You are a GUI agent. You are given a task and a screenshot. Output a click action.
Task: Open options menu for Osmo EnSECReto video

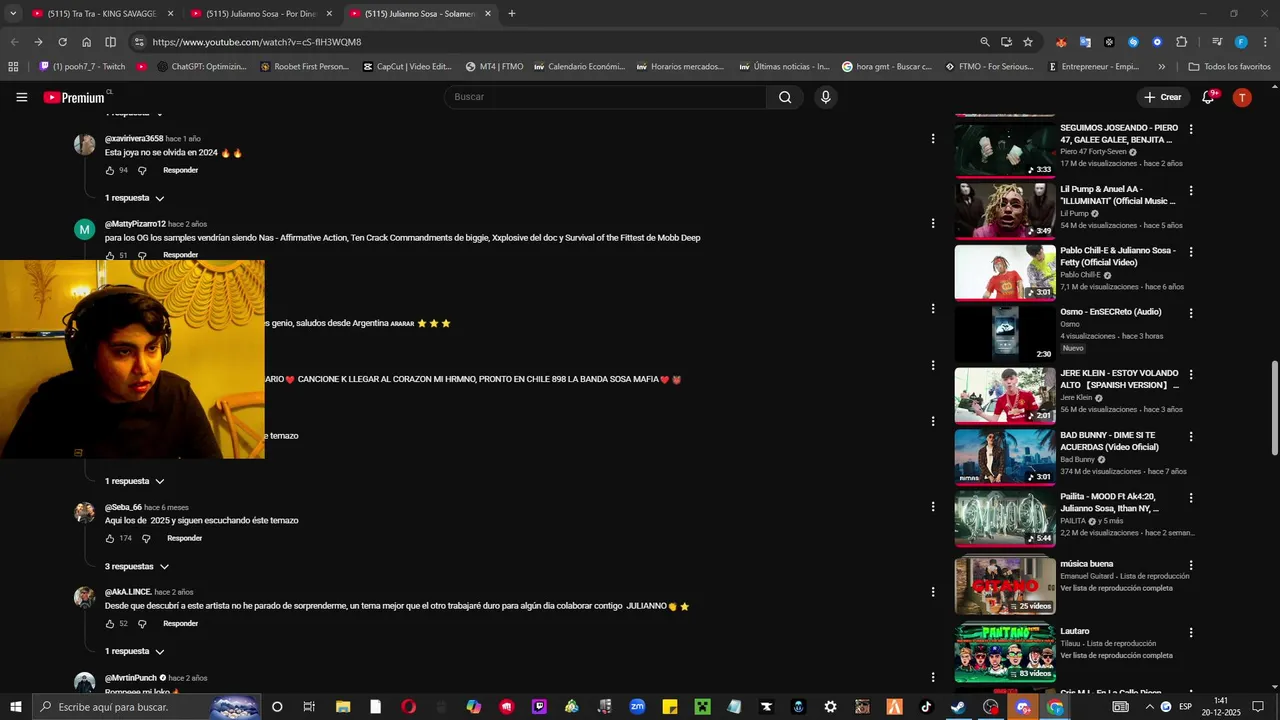[x=1190, y=313]
